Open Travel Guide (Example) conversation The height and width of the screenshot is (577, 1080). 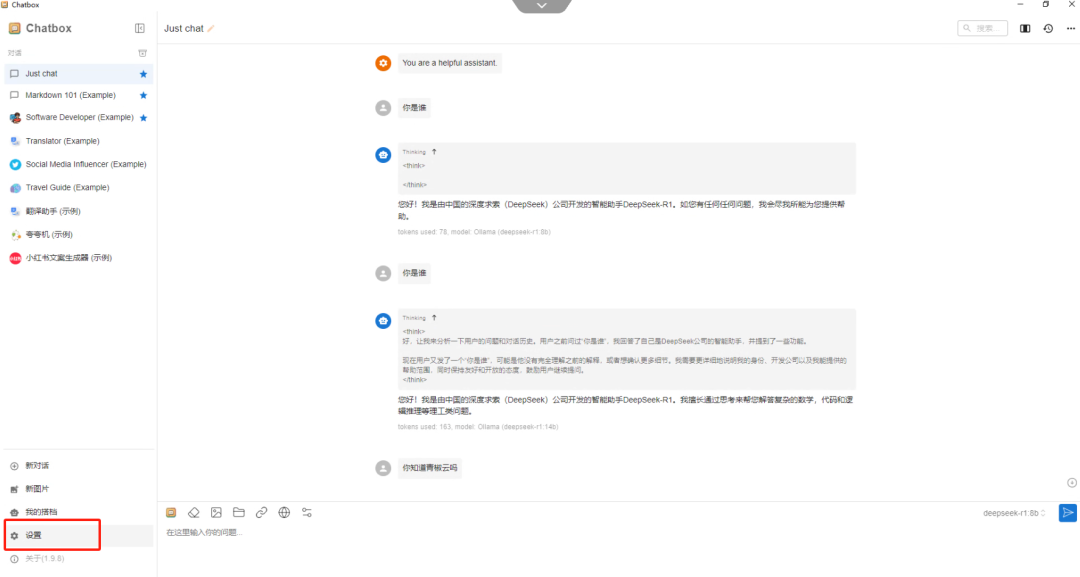point(79,188)
